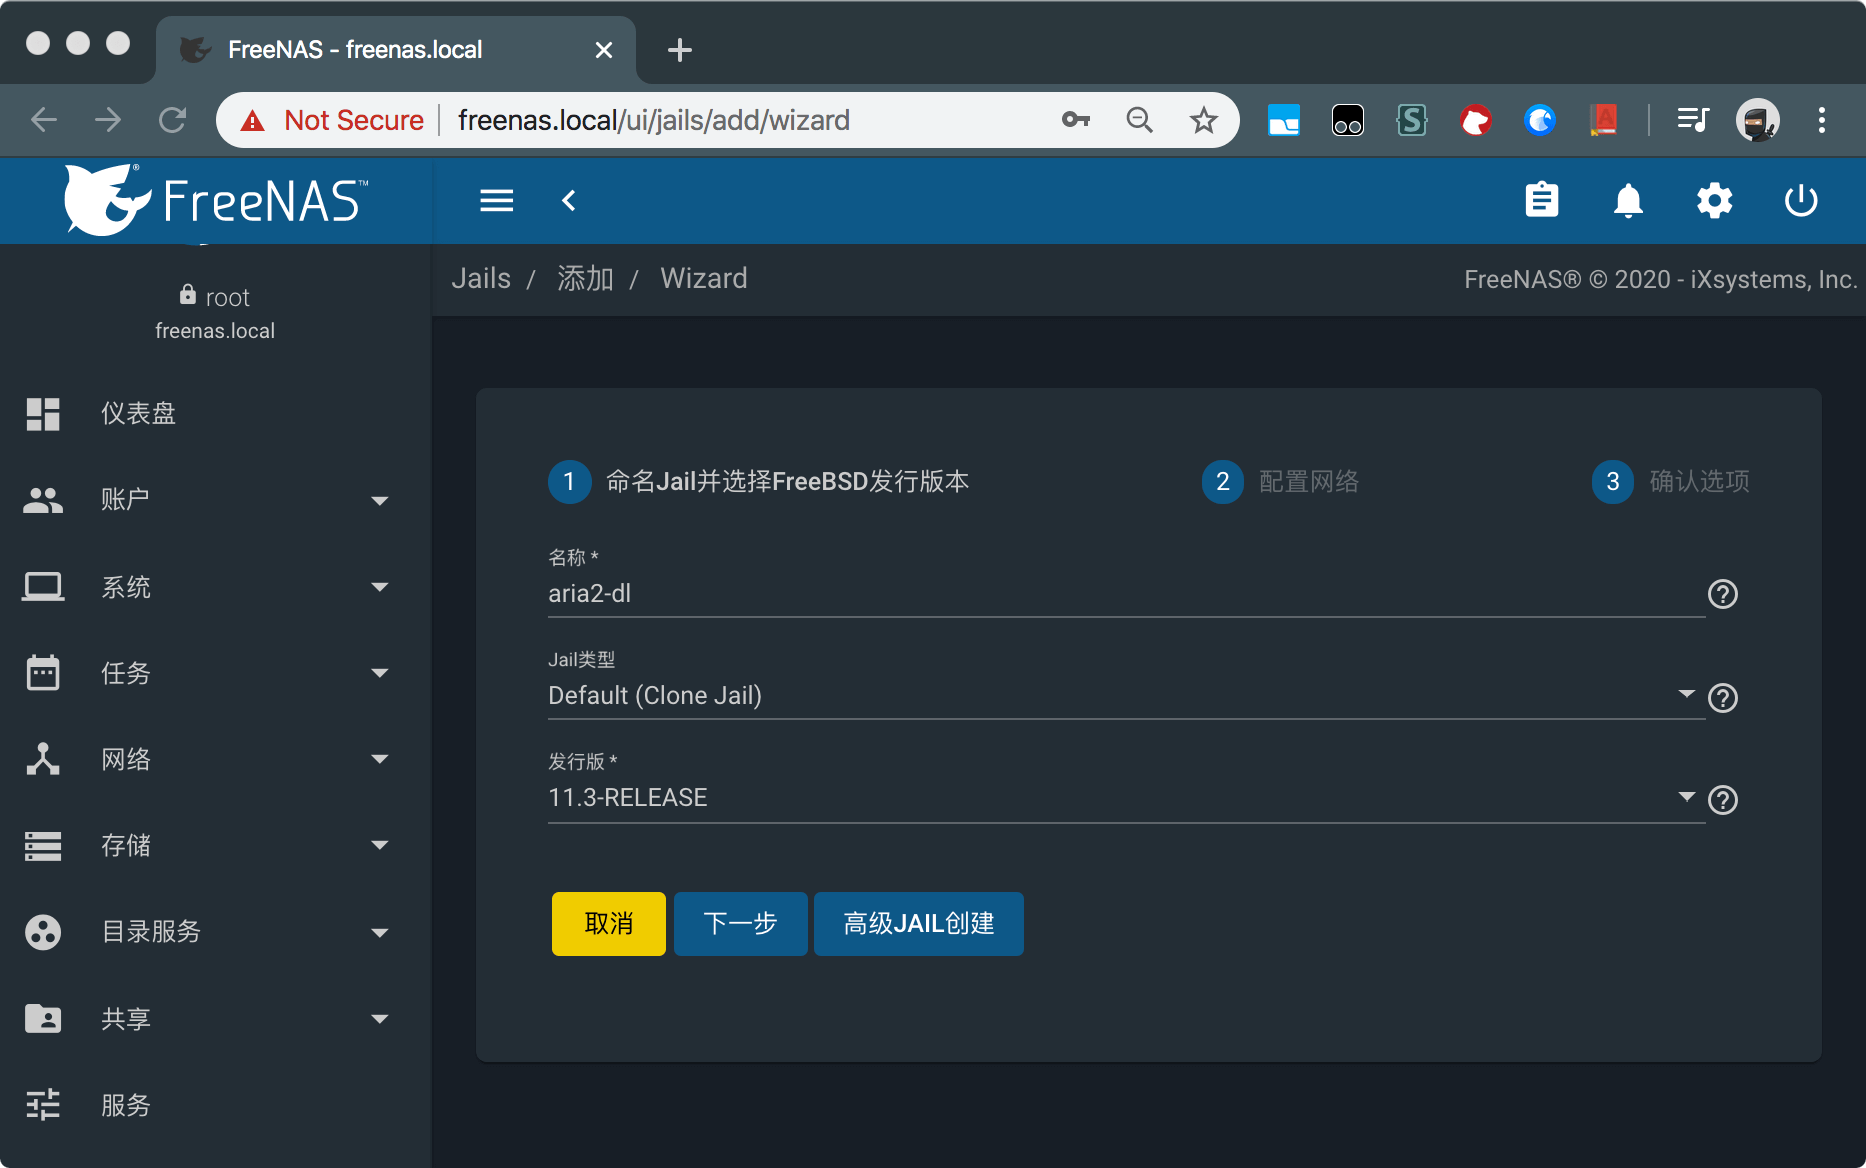
Task: Open FreeNAS settings gear icon
Action: tap(1715, 200)
